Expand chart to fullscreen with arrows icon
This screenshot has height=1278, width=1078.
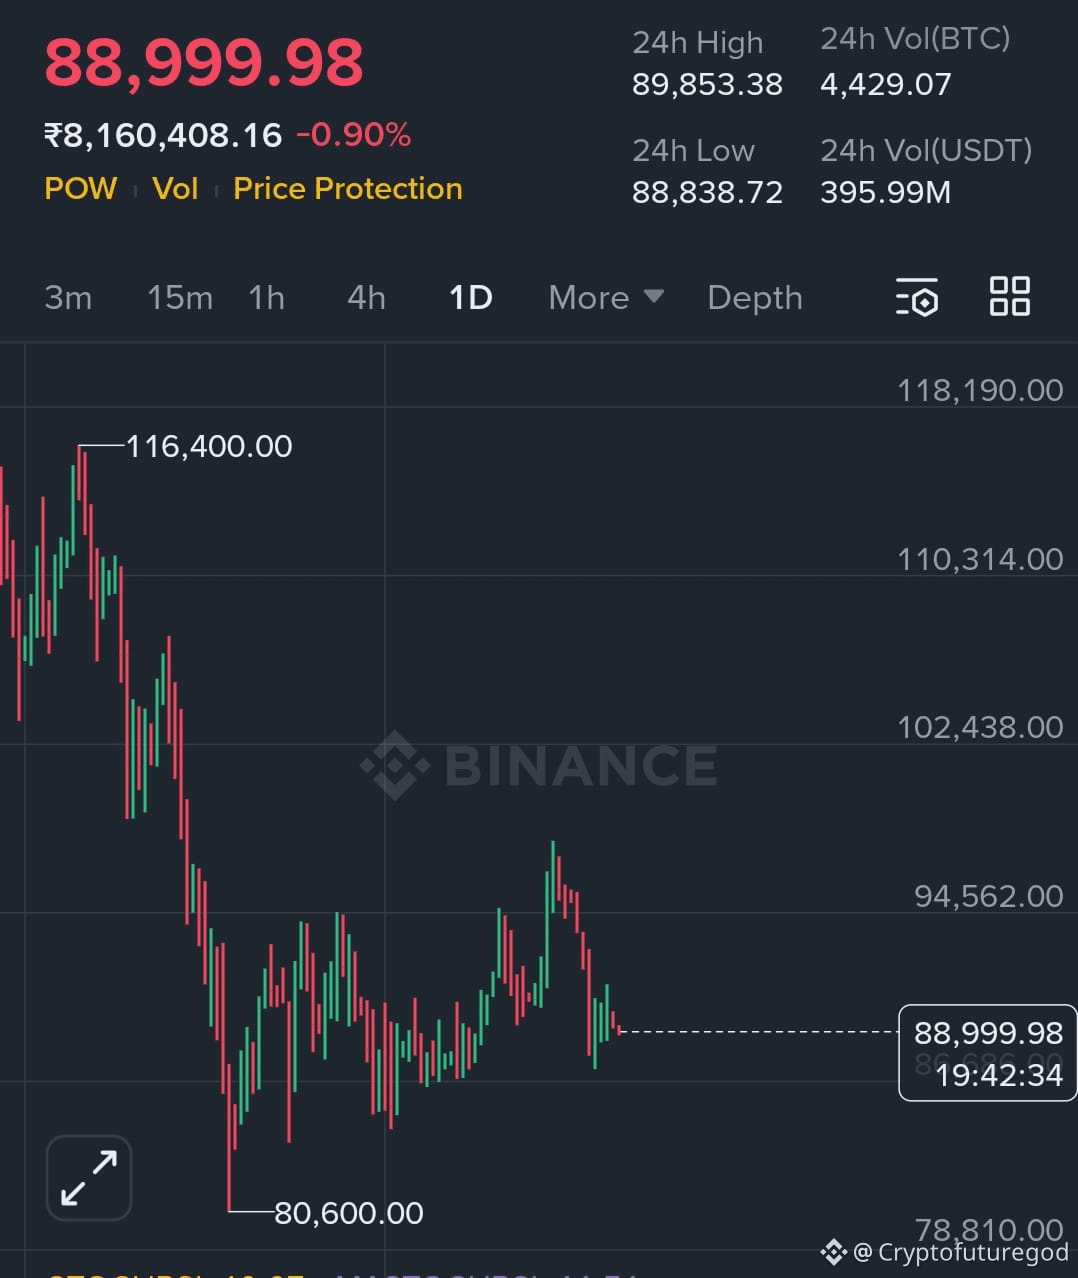pos(89,1178)
